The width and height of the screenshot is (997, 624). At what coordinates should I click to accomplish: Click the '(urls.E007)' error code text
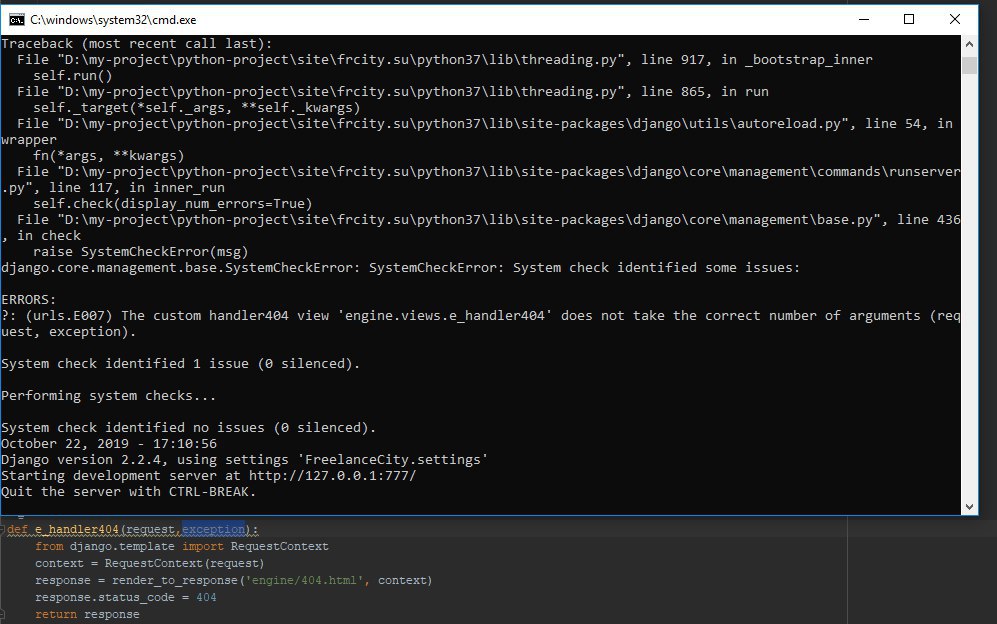pyautogui.click(x=69, y=315)
